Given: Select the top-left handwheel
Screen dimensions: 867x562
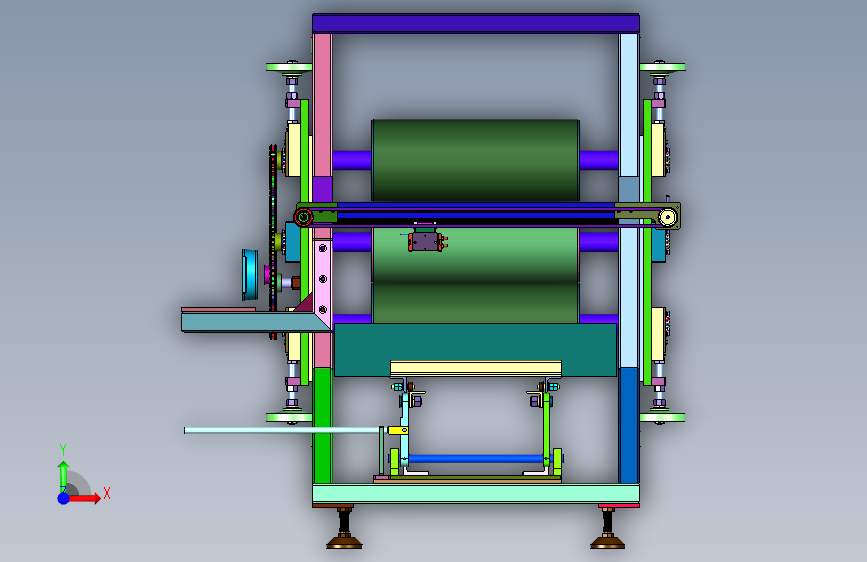Looking at the screenshot, I should (x=289, y=67).
